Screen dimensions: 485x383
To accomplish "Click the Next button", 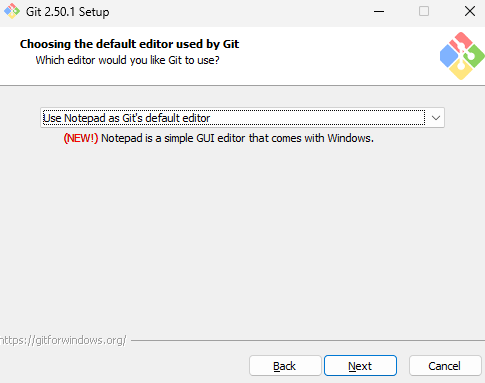I will [x=360, y=366].
